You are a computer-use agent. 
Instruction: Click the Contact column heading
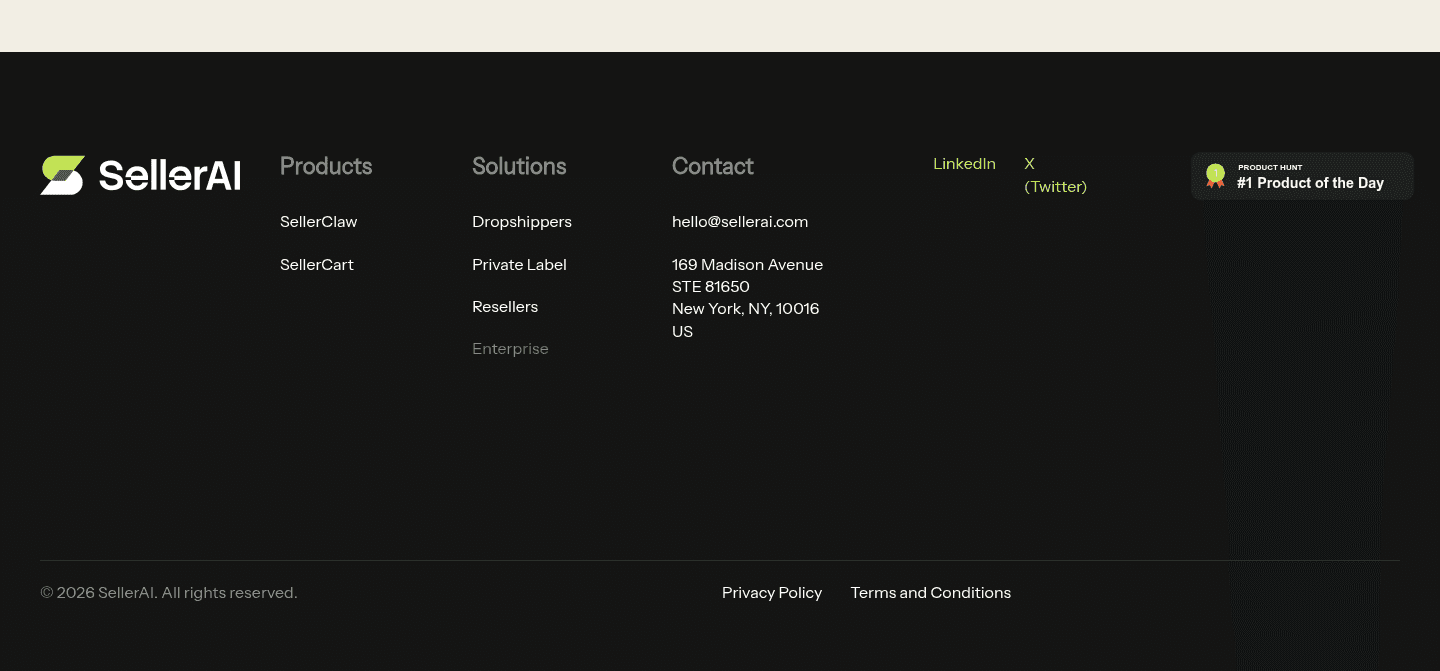(x=713, y=166)
